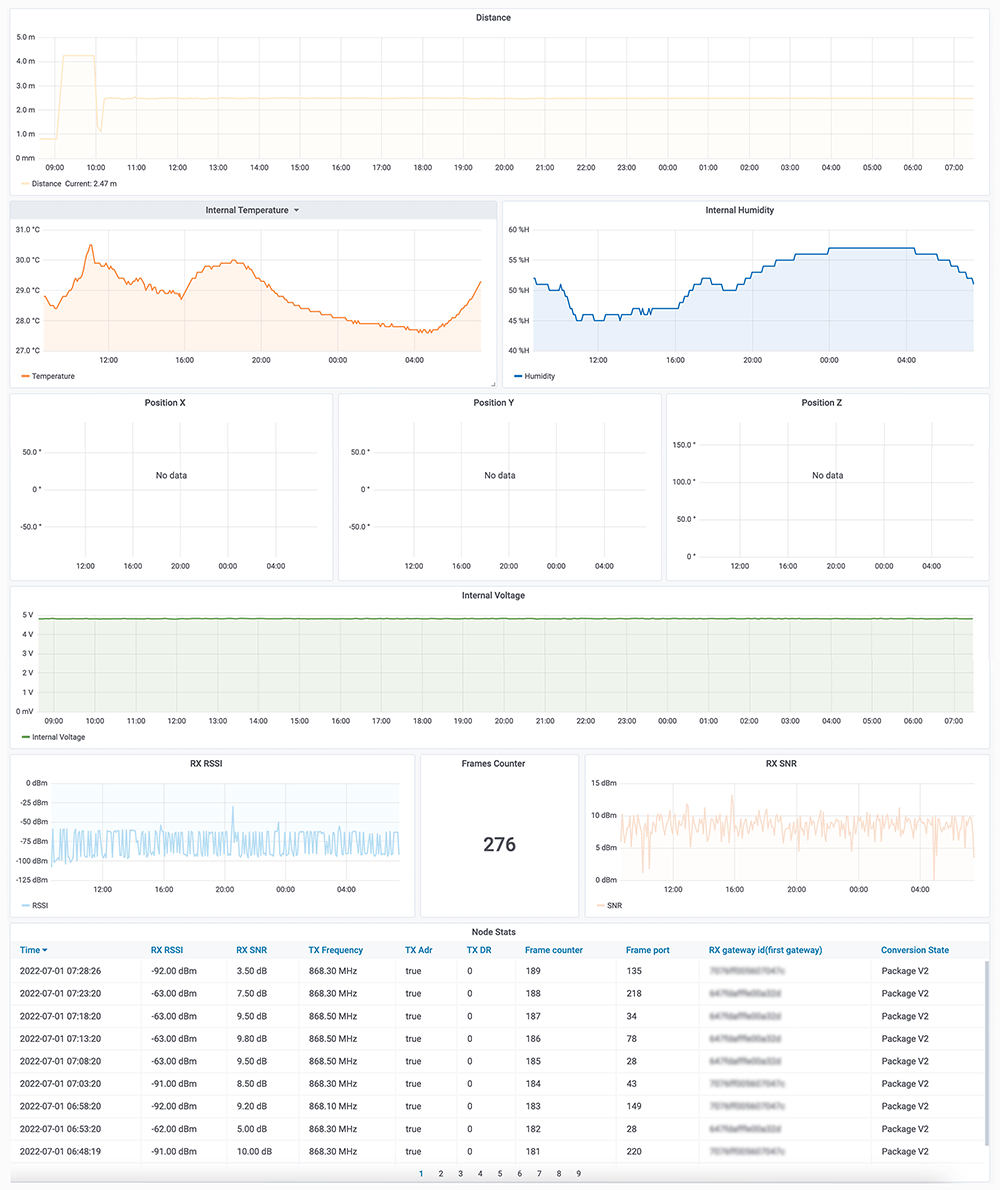Select the cell 2022-07-01 06:58:20
The height and width of the screenshot is (1190, 1000).
(x=60, y=1107)
